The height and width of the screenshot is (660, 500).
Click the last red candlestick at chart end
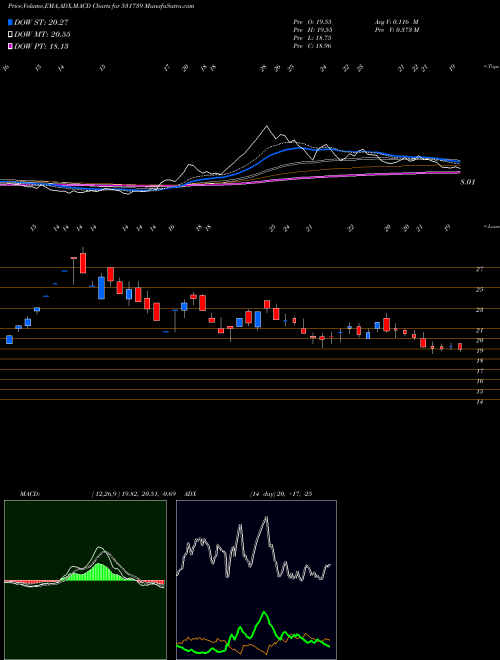[460, 347]
